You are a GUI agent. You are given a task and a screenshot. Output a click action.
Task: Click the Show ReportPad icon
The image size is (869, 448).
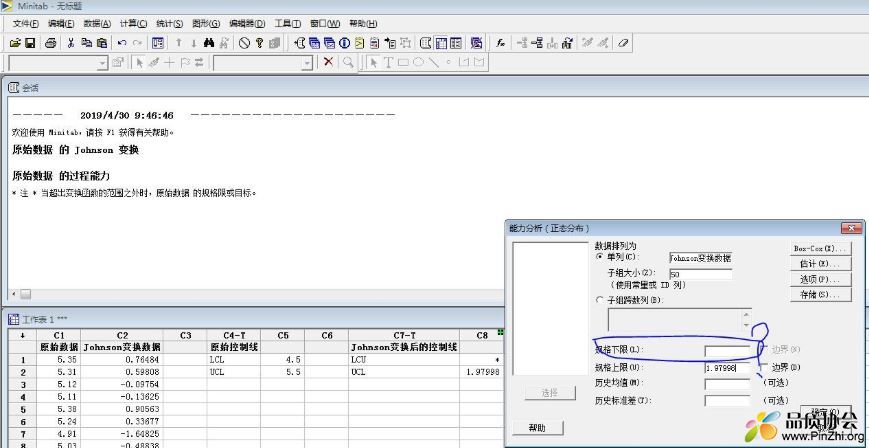[375, 43]
